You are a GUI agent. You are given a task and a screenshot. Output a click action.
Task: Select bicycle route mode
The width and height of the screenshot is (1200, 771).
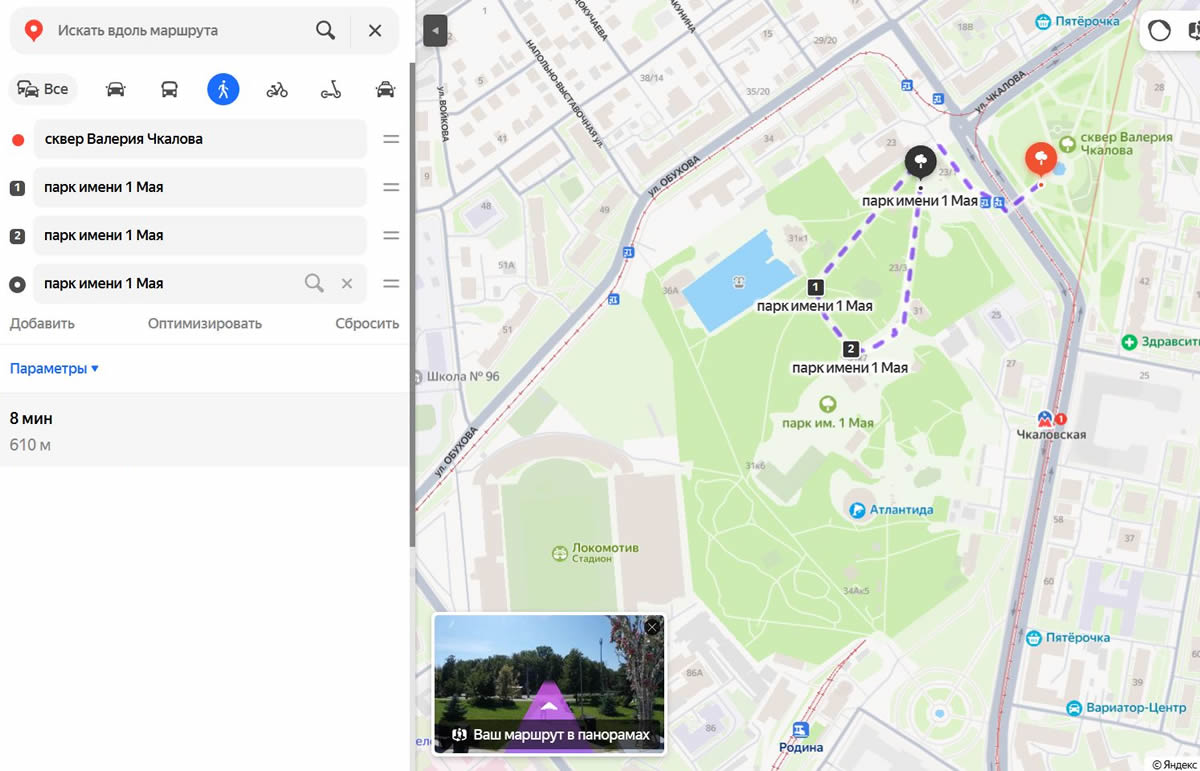pyautogui.click(x=277, y=89)
